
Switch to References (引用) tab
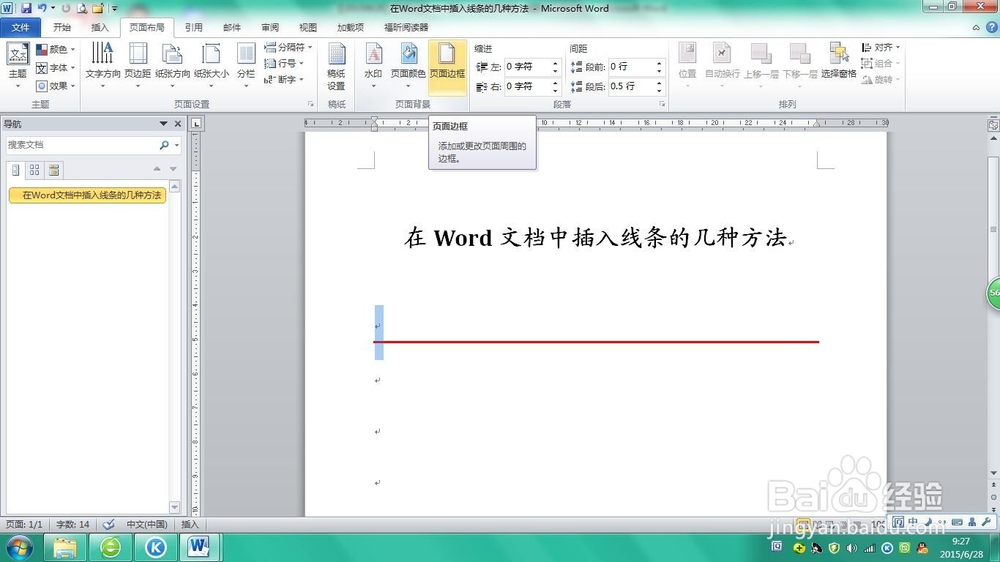(193, 27)
